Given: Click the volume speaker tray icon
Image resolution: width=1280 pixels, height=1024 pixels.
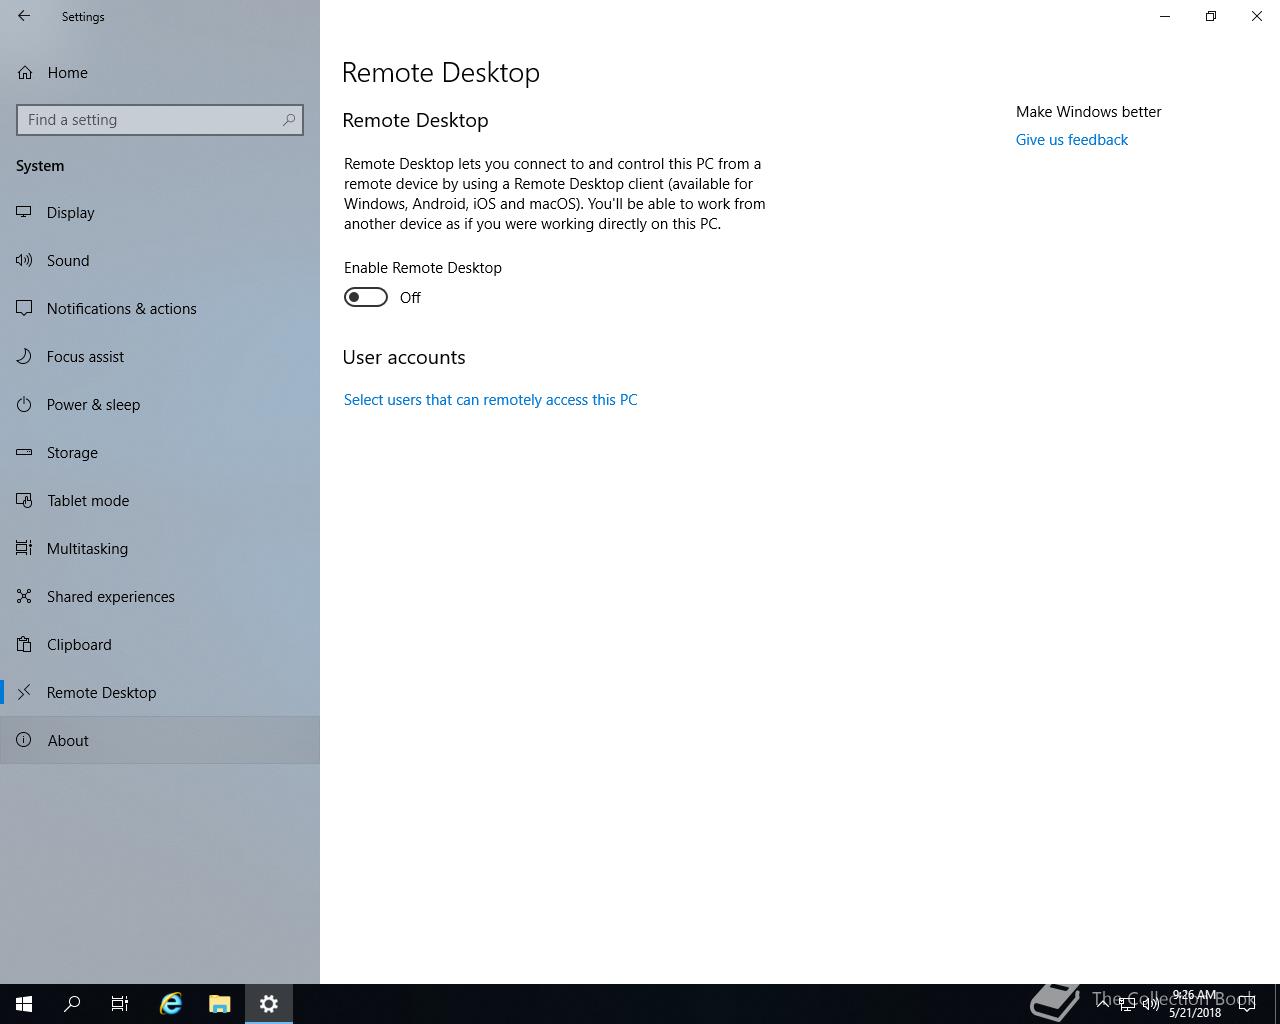Looking at the screenshot, I should (1150, 1003).
